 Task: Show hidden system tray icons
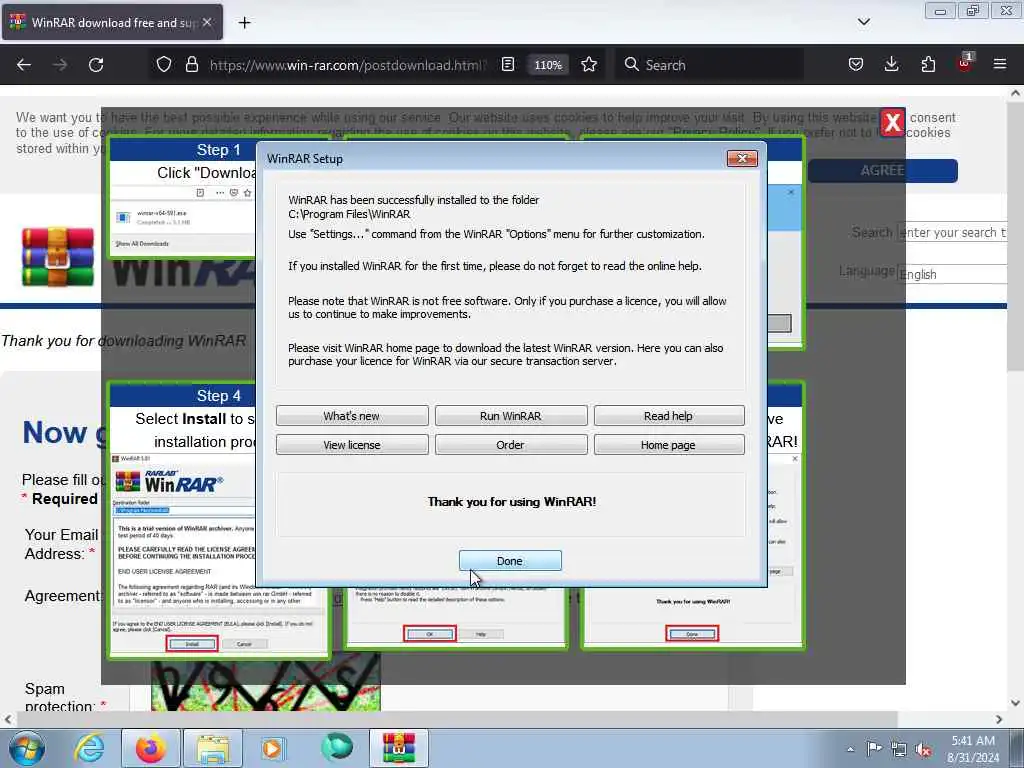[x=850, y=750]
